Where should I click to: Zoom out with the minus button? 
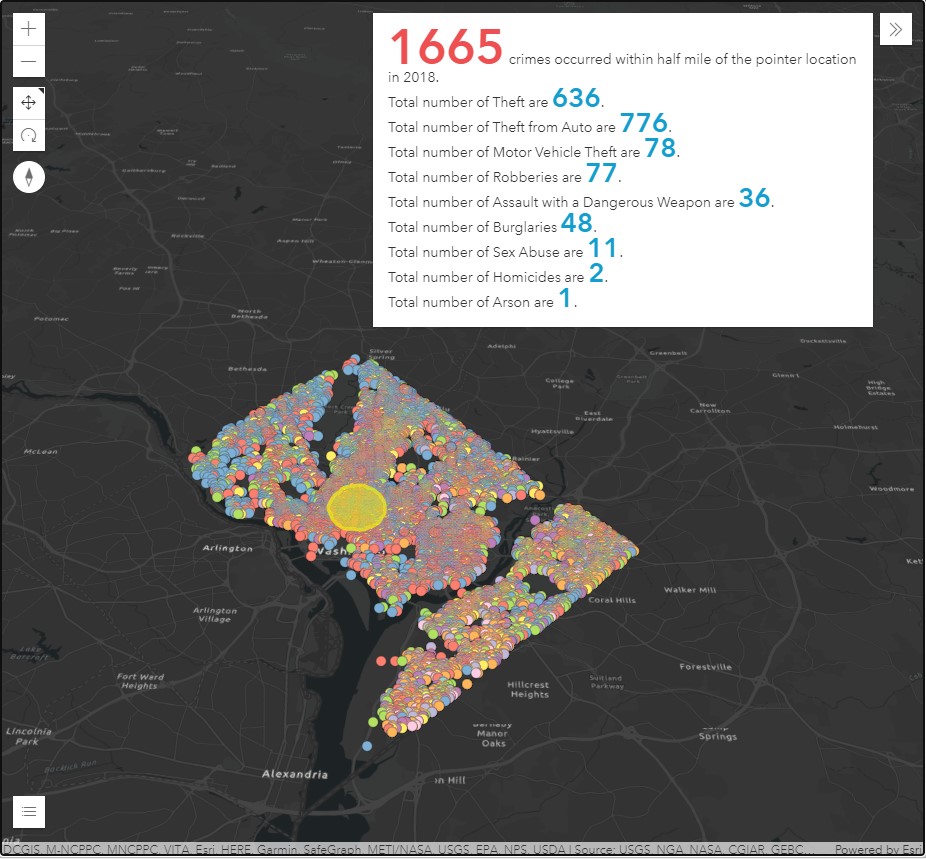click(29, 62)
